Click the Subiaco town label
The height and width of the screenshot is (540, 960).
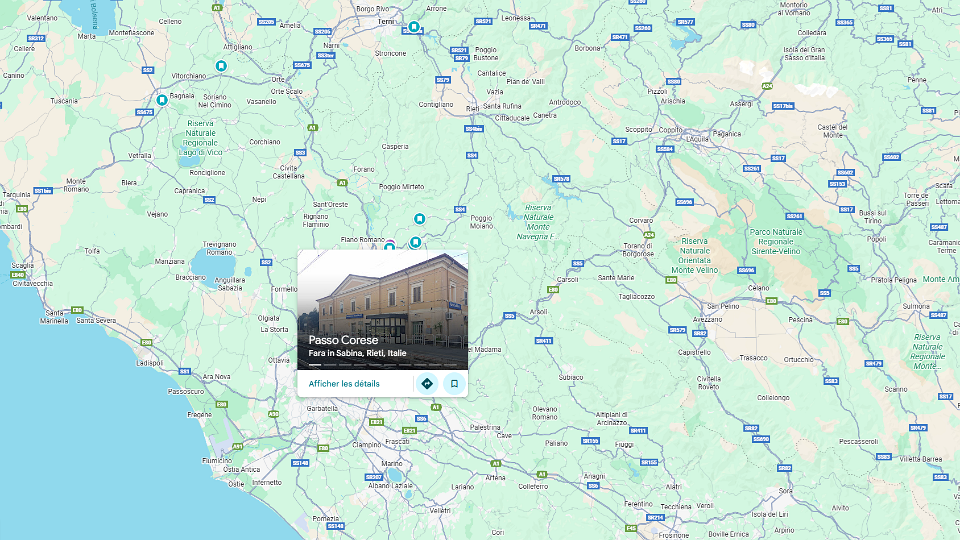click(571, 377)
